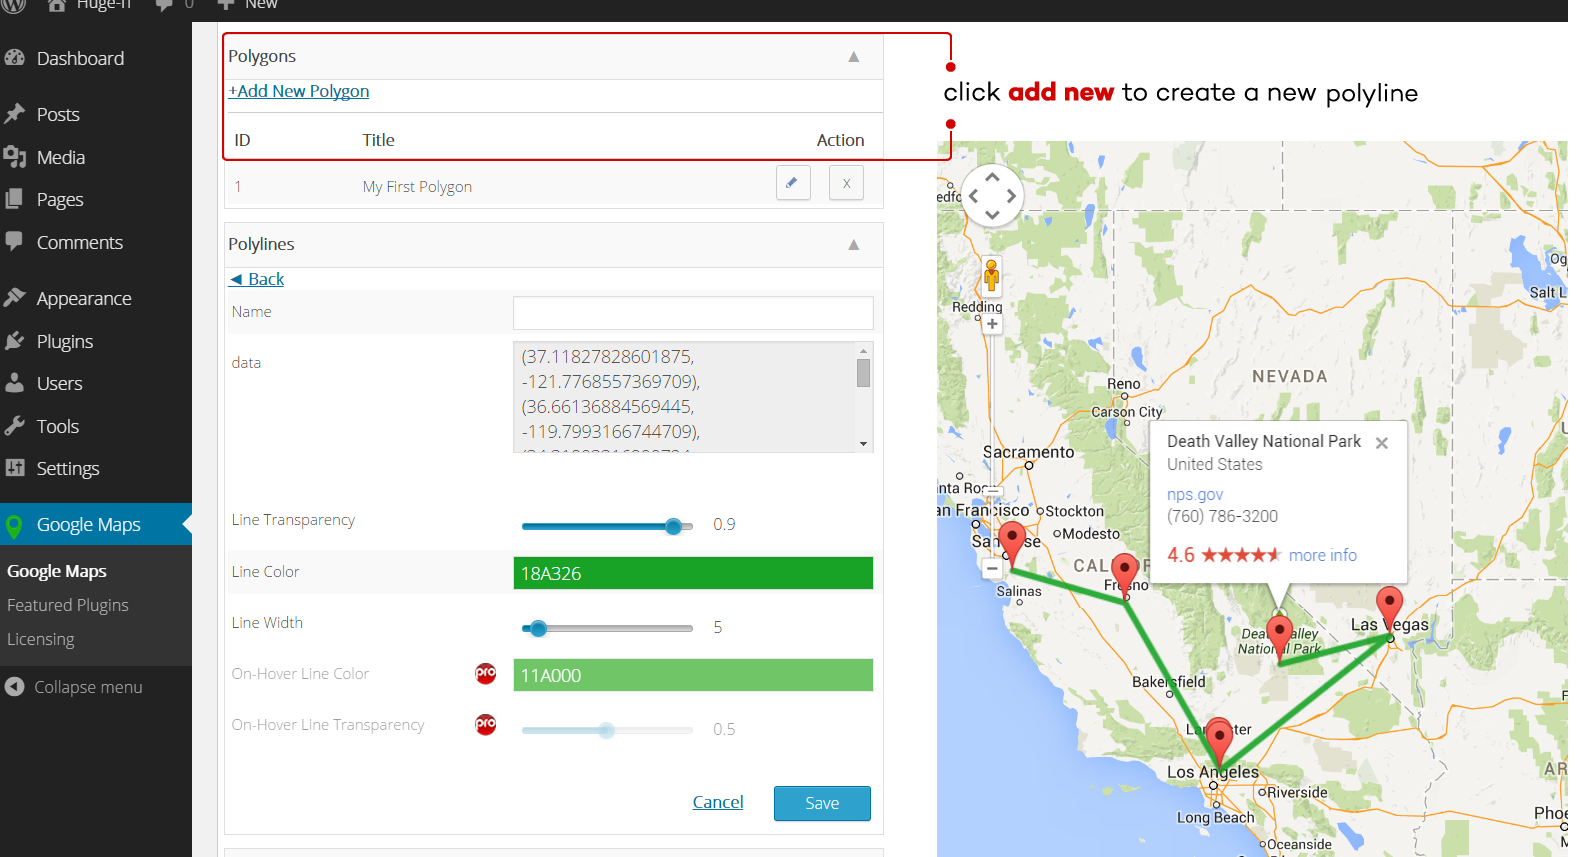Click the Appearance brush icon
This screenshot has height=857, width=1577.
tap(14, 298)
